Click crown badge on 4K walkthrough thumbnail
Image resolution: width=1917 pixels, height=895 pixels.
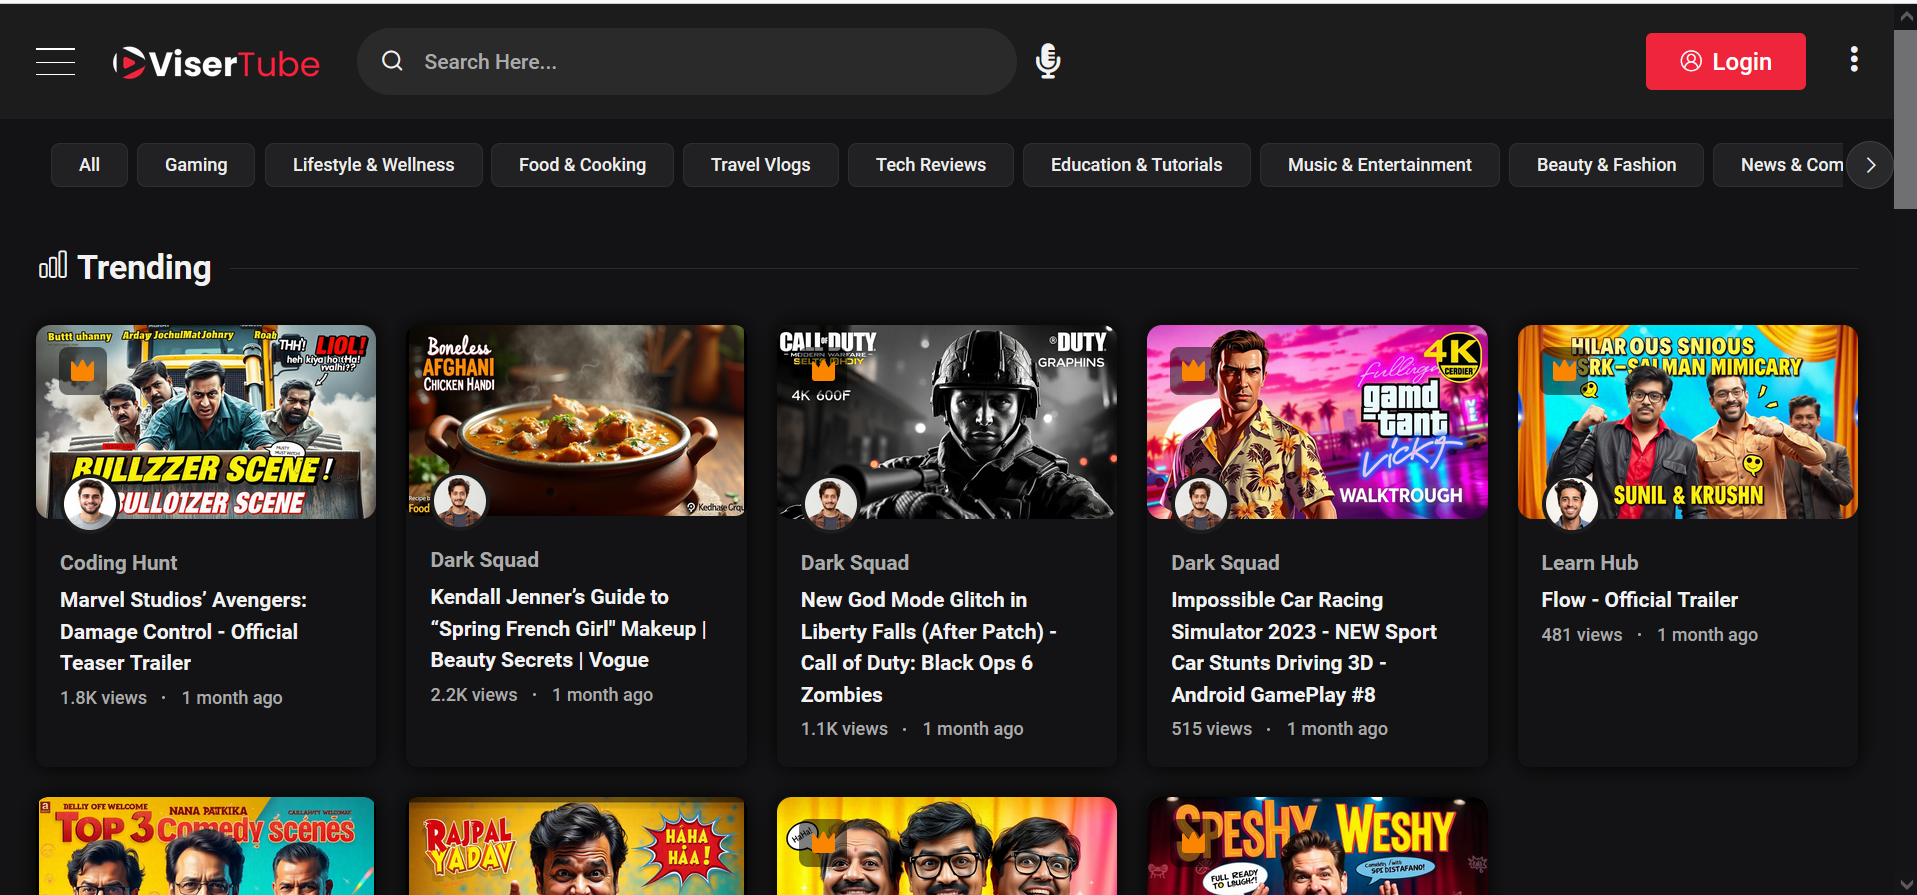[x=1194, y=371]
